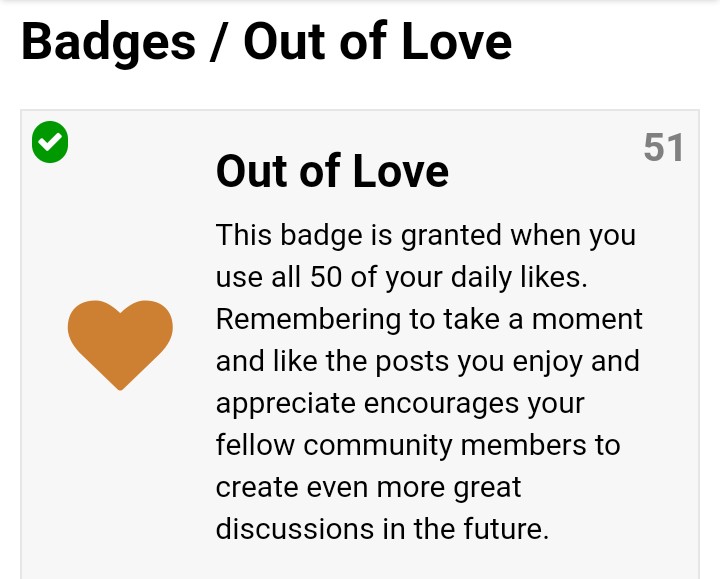Click the 'create even more great' line
720x579 pixels.
pyautogui.click(x=369, y=488)
